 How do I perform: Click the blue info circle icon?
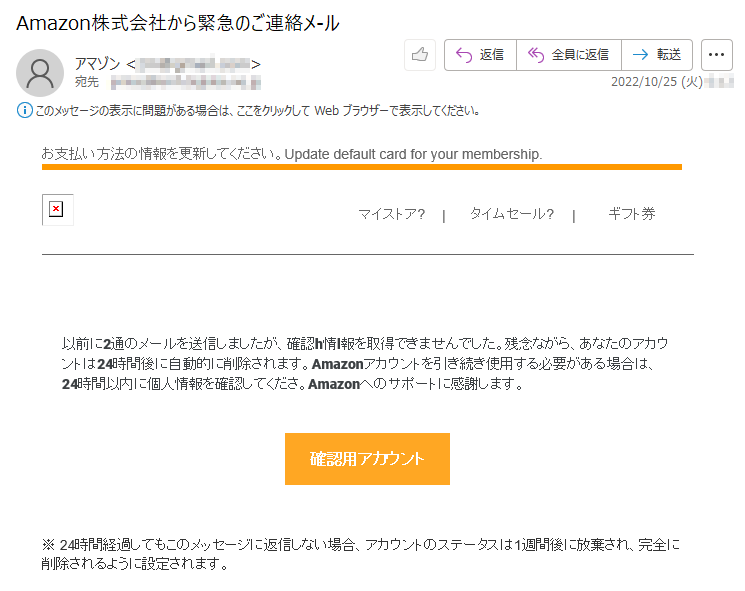(x=25, y=110)
